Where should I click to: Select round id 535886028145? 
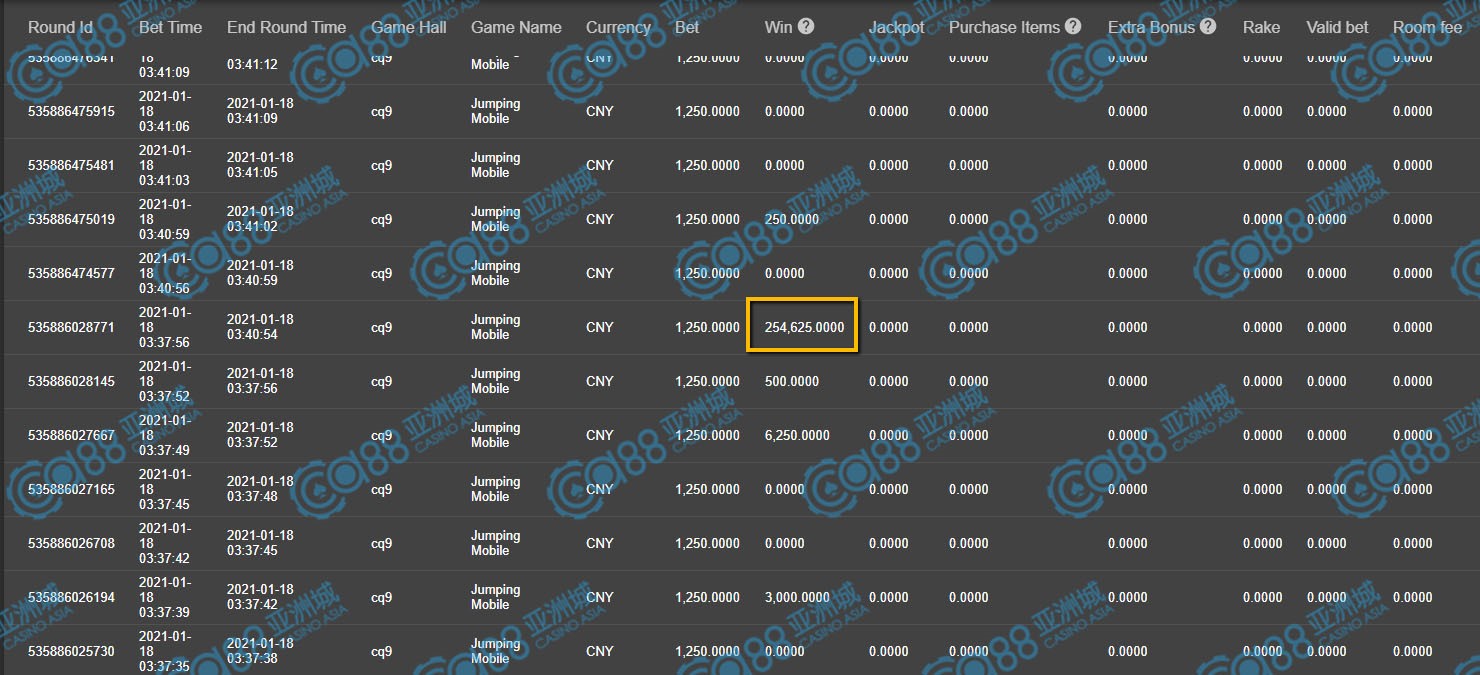tap(71, 381)
